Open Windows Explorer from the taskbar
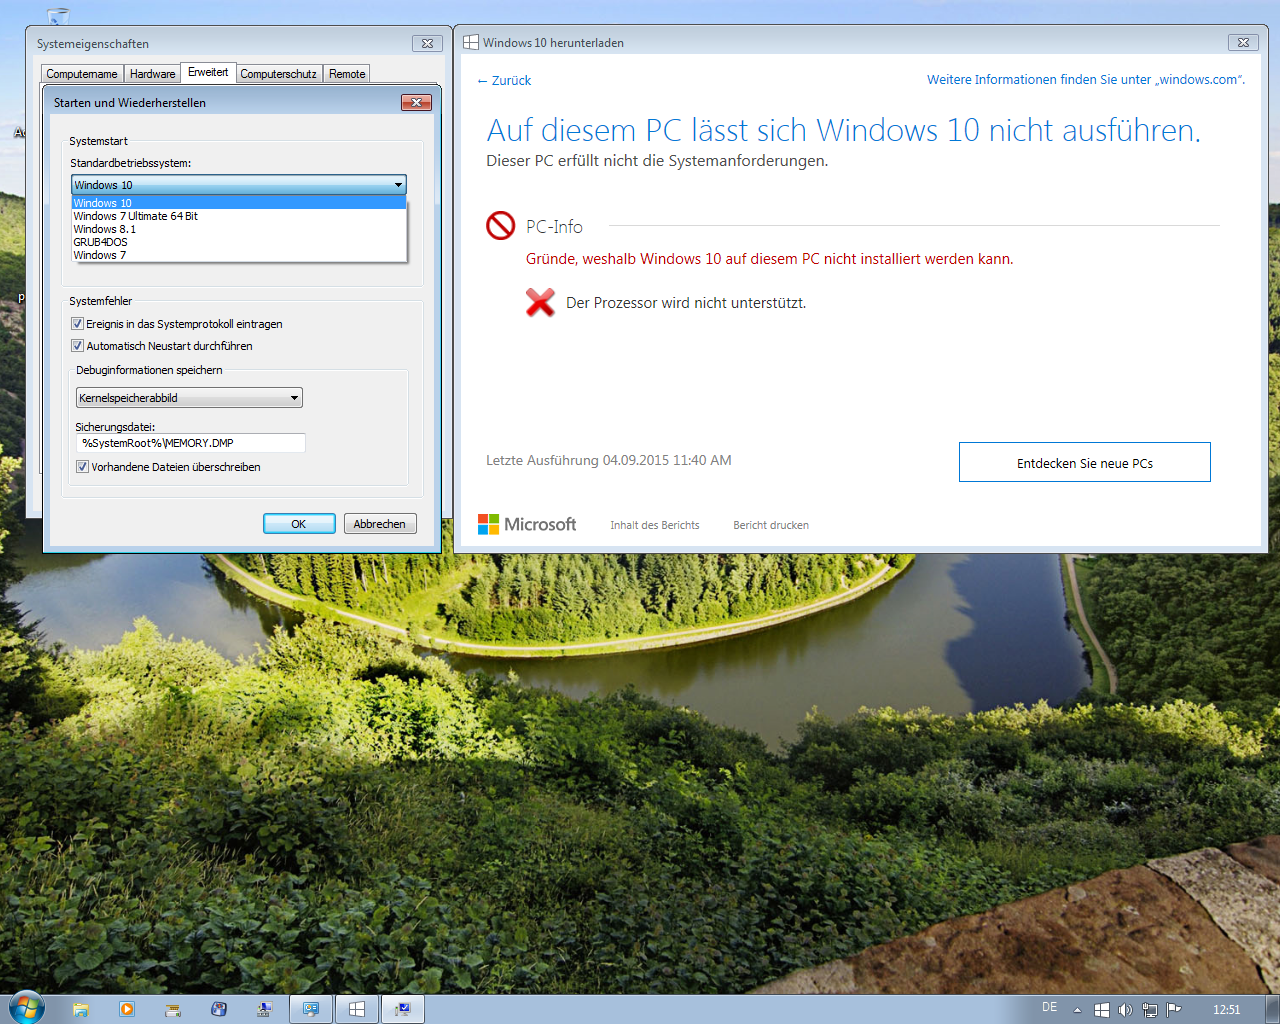Image resolution: width=1280 pixels, height=1024 pixels. coord(80,1009)
